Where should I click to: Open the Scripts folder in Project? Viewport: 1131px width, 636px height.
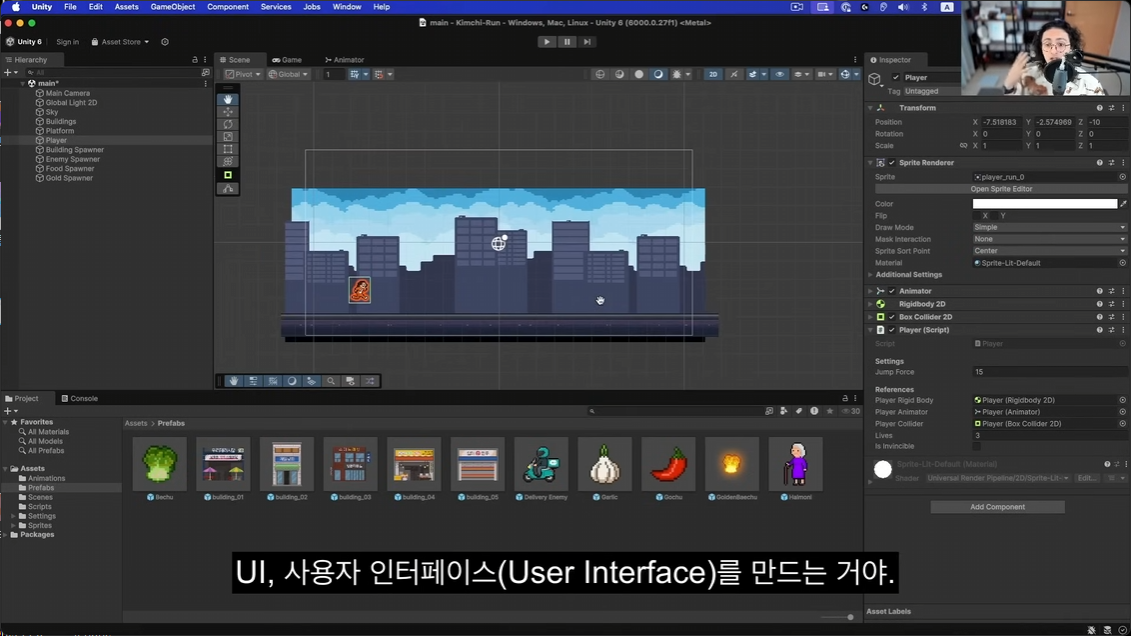pos(39,507)
